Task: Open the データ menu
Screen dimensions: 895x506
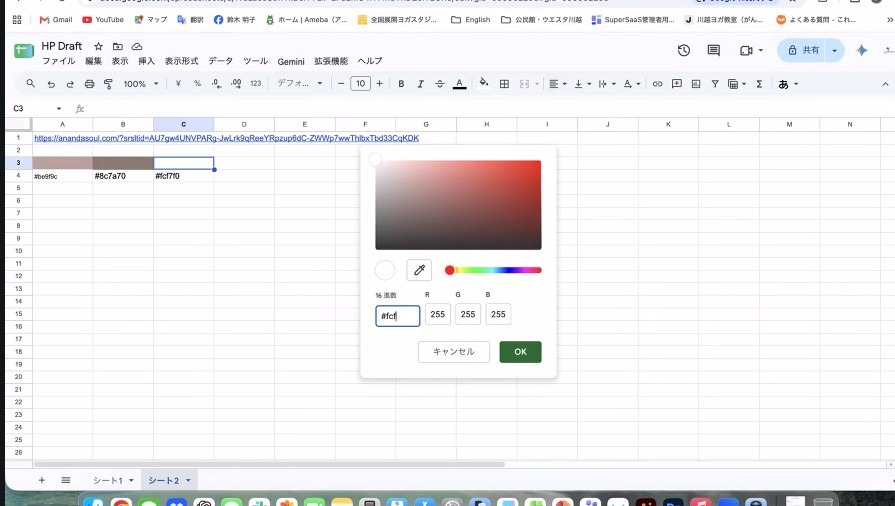Action: coord(220,61)
